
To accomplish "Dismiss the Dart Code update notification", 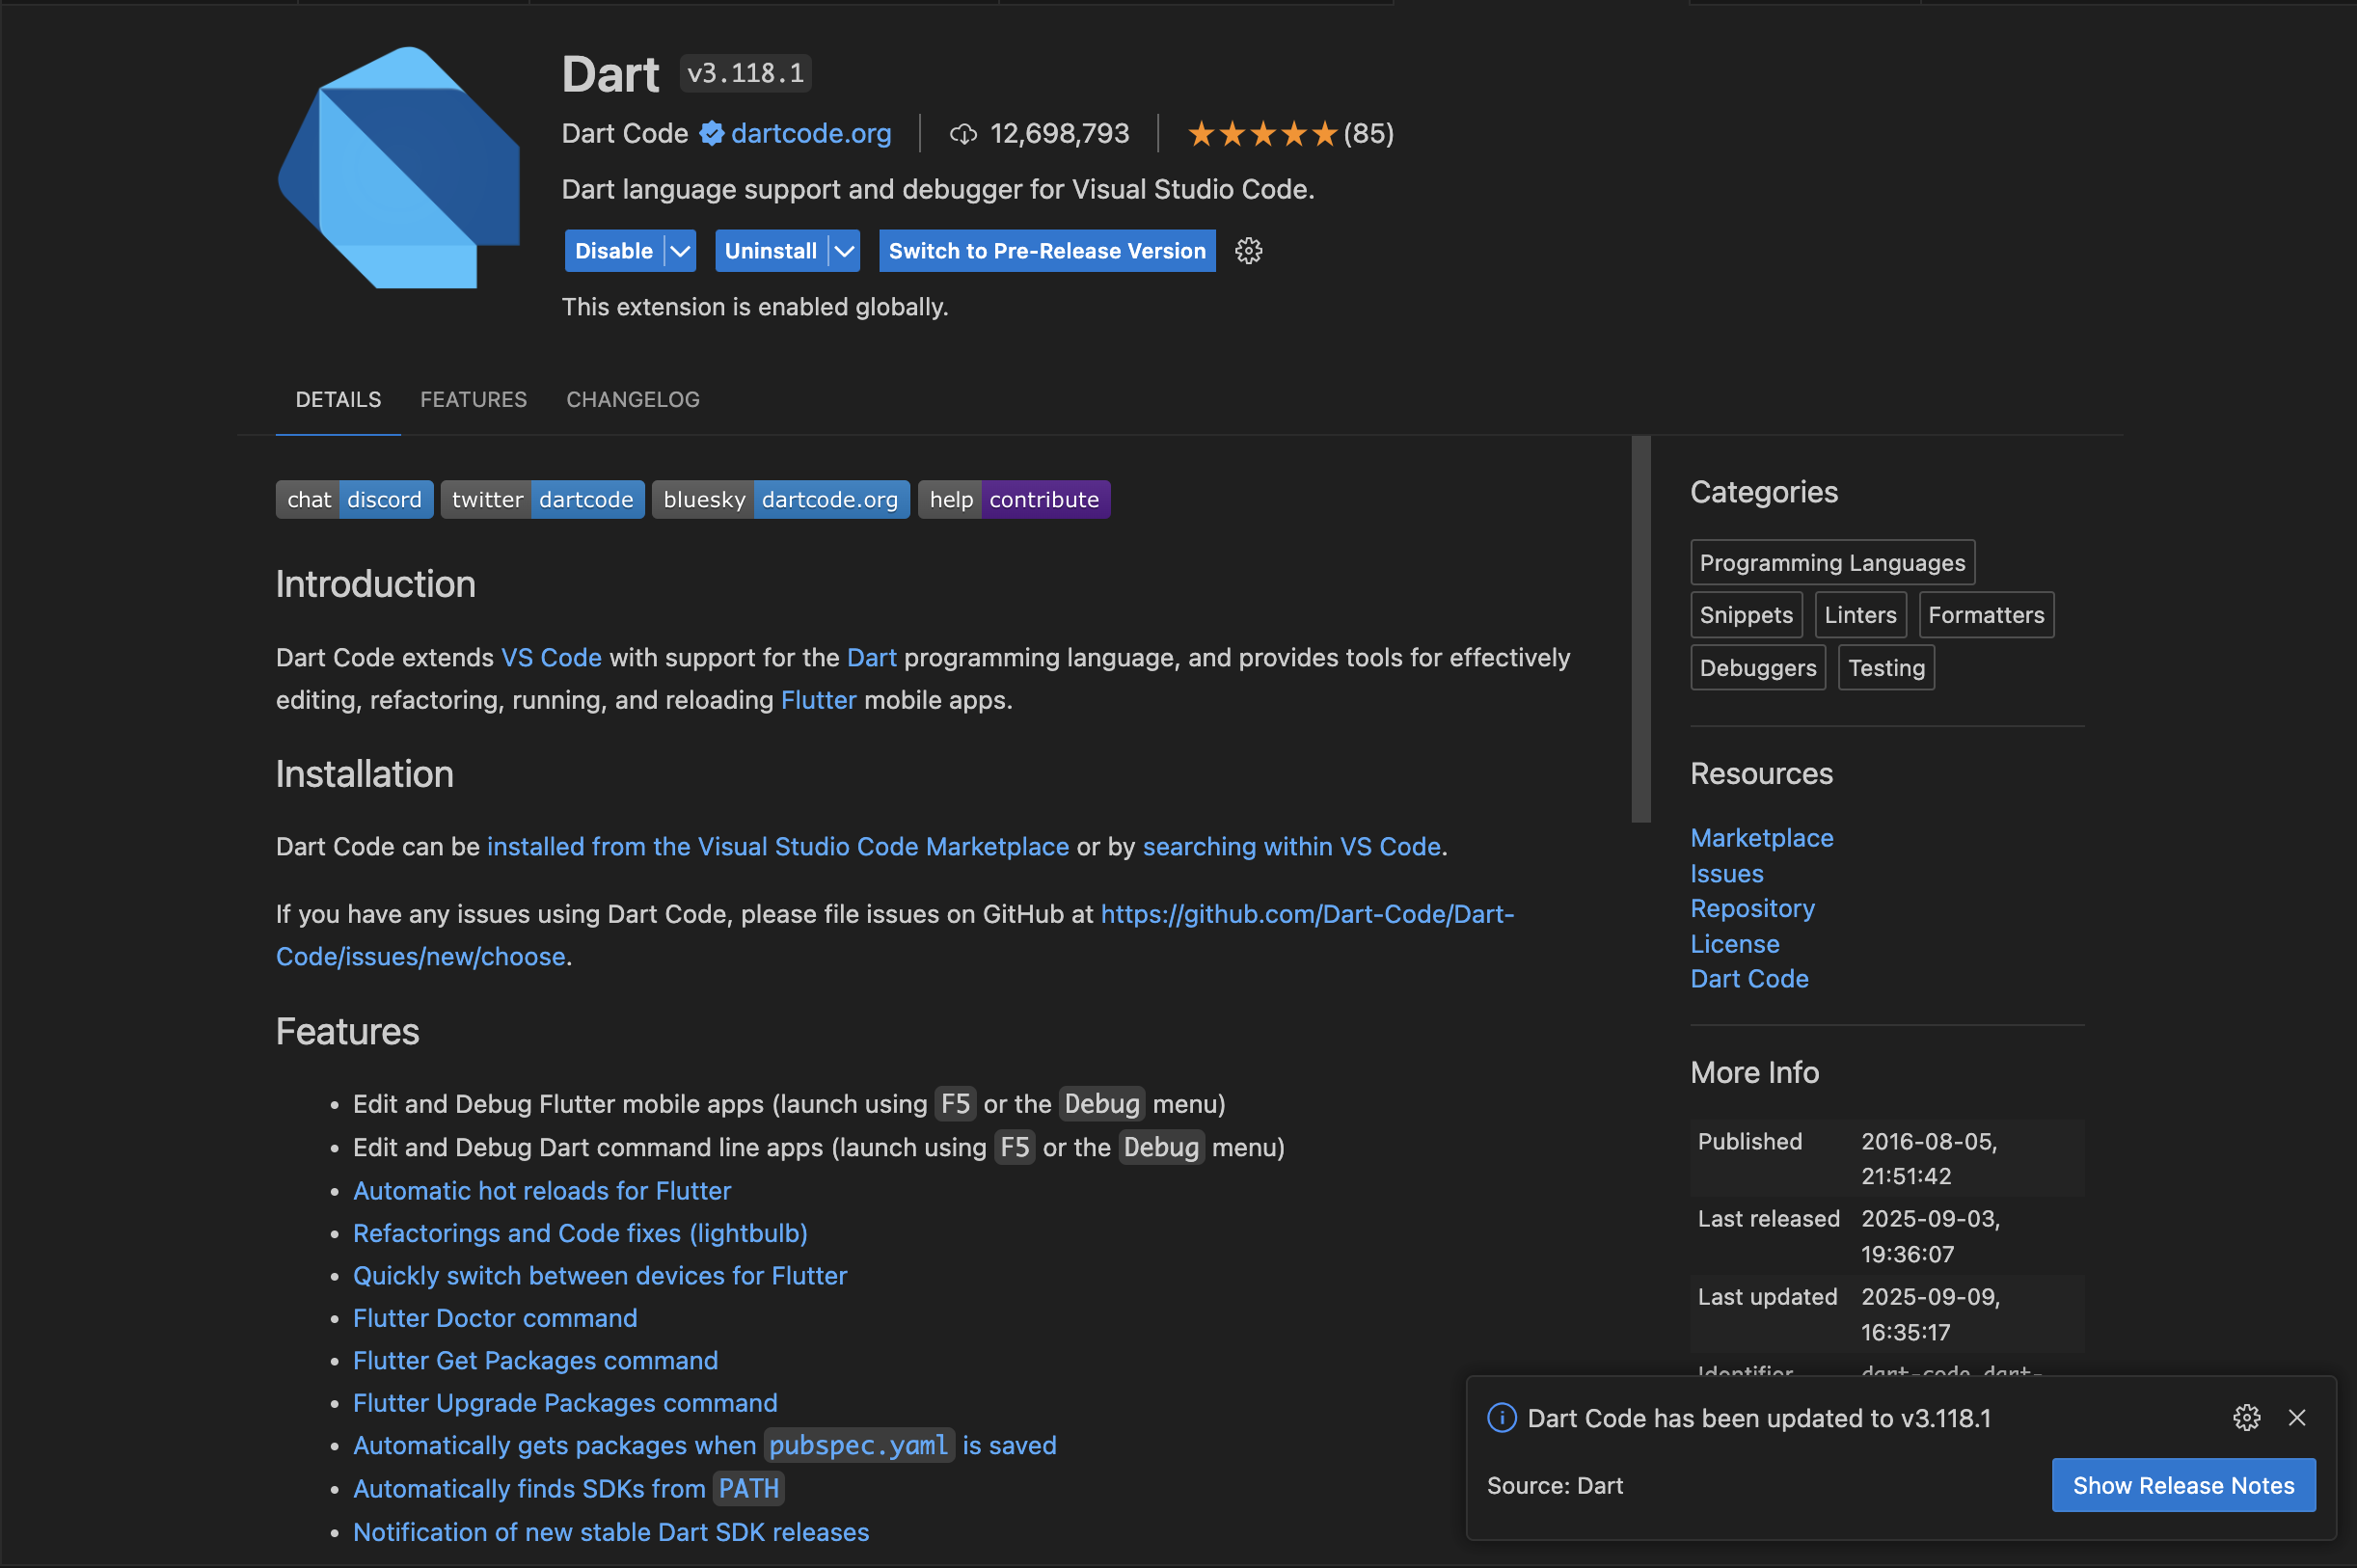I will tap(2297, 1417).
